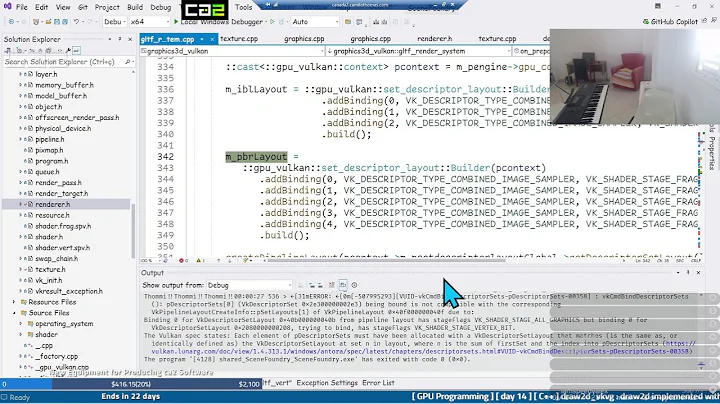720x404 pixels.
Task: Toggle preview selected items icon in Solution Explorer
Action: point(77,50)
